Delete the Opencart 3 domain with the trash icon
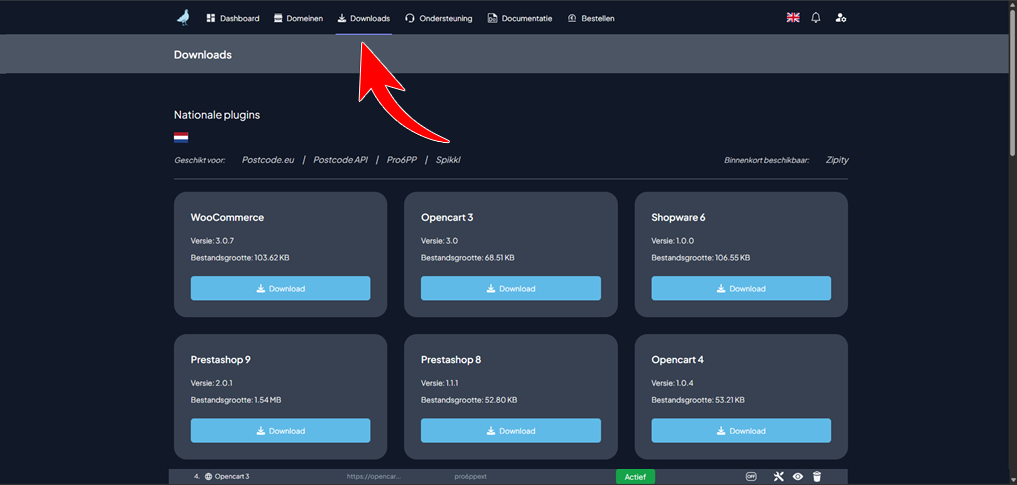Viewport: 1017px width, 485px height. point(816,477)
